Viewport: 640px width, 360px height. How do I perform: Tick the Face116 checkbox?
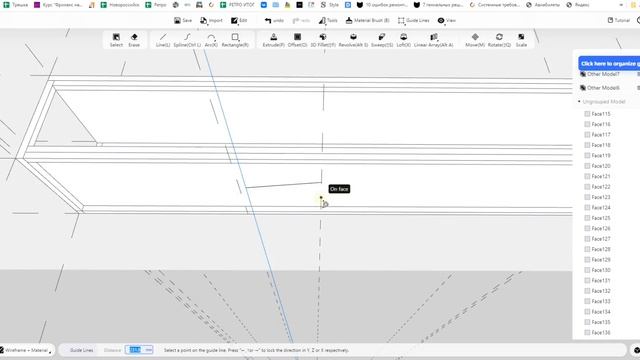point(587,124)
